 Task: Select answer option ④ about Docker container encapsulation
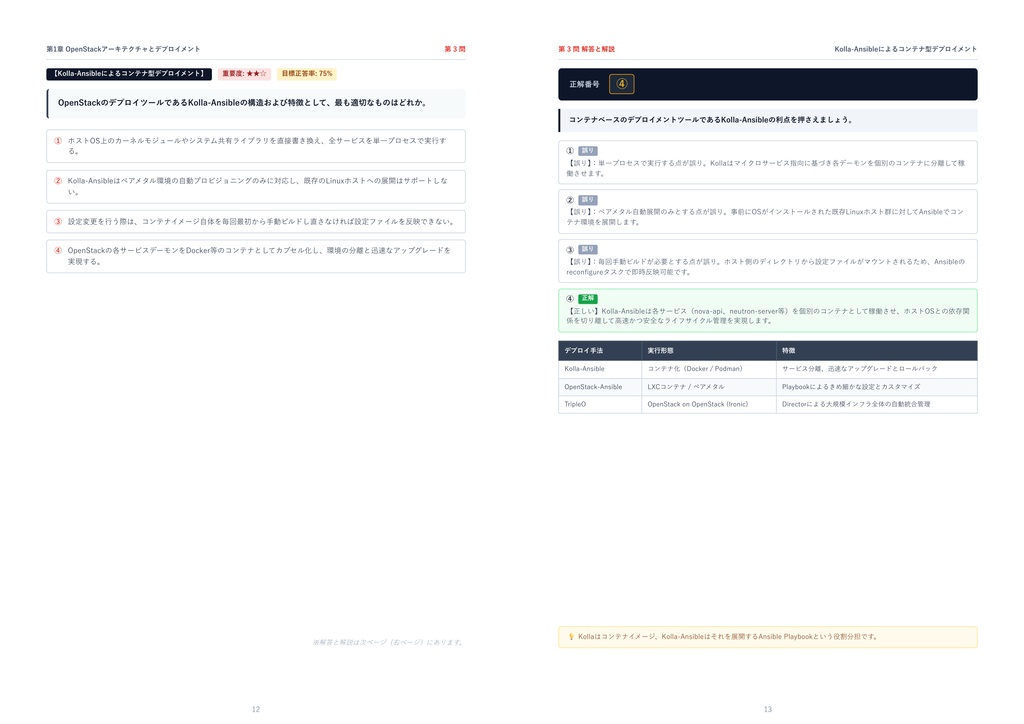256,256
